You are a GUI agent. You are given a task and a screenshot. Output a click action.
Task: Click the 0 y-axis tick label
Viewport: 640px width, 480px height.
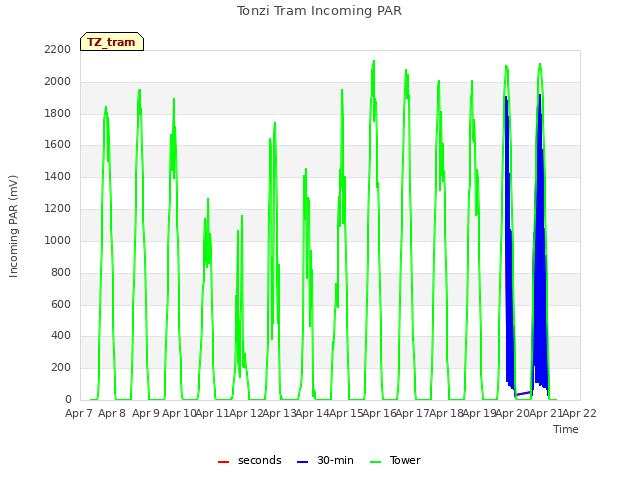[x=68, y=400]
